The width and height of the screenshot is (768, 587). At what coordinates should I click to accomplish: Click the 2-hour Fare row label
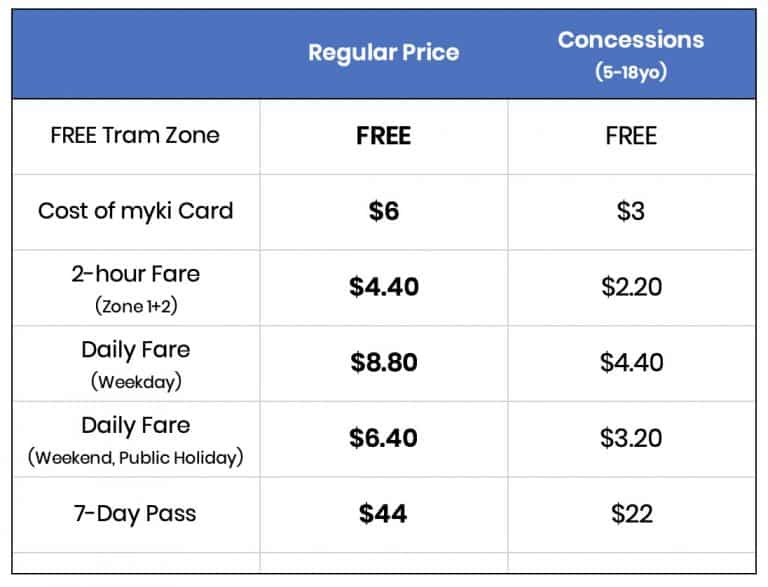pos(135,286)
